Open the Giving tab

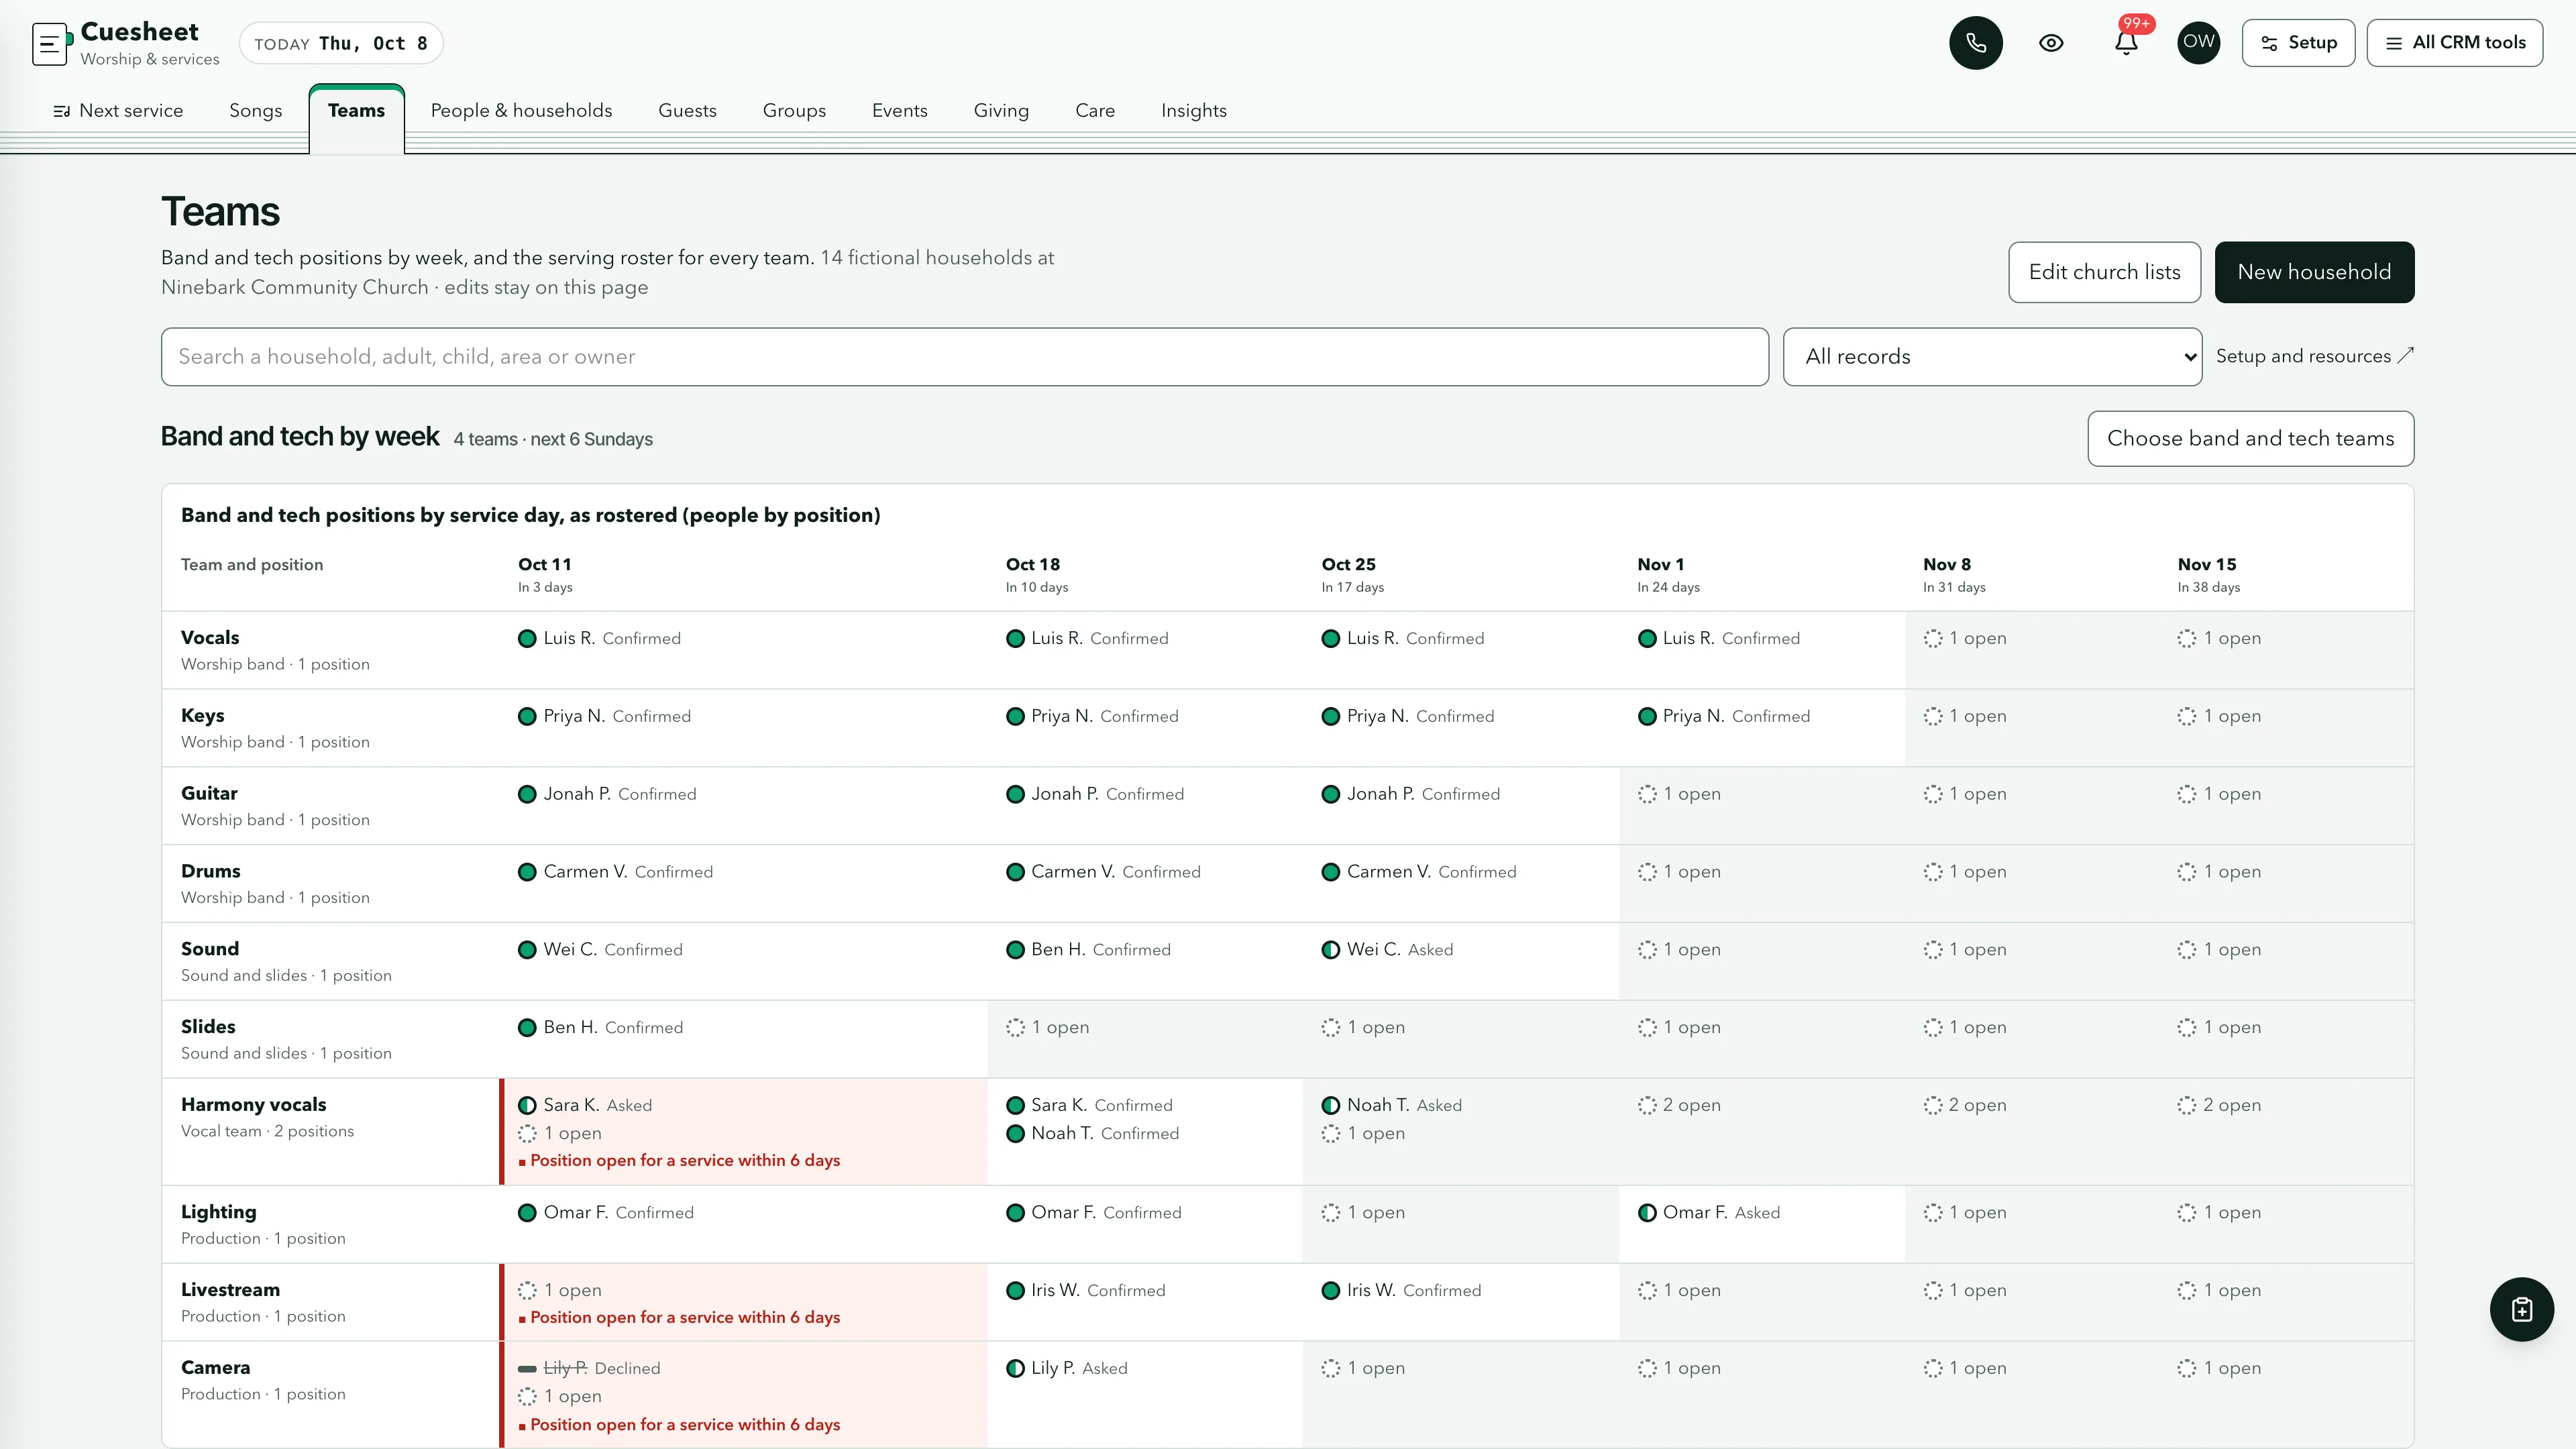1001,111
